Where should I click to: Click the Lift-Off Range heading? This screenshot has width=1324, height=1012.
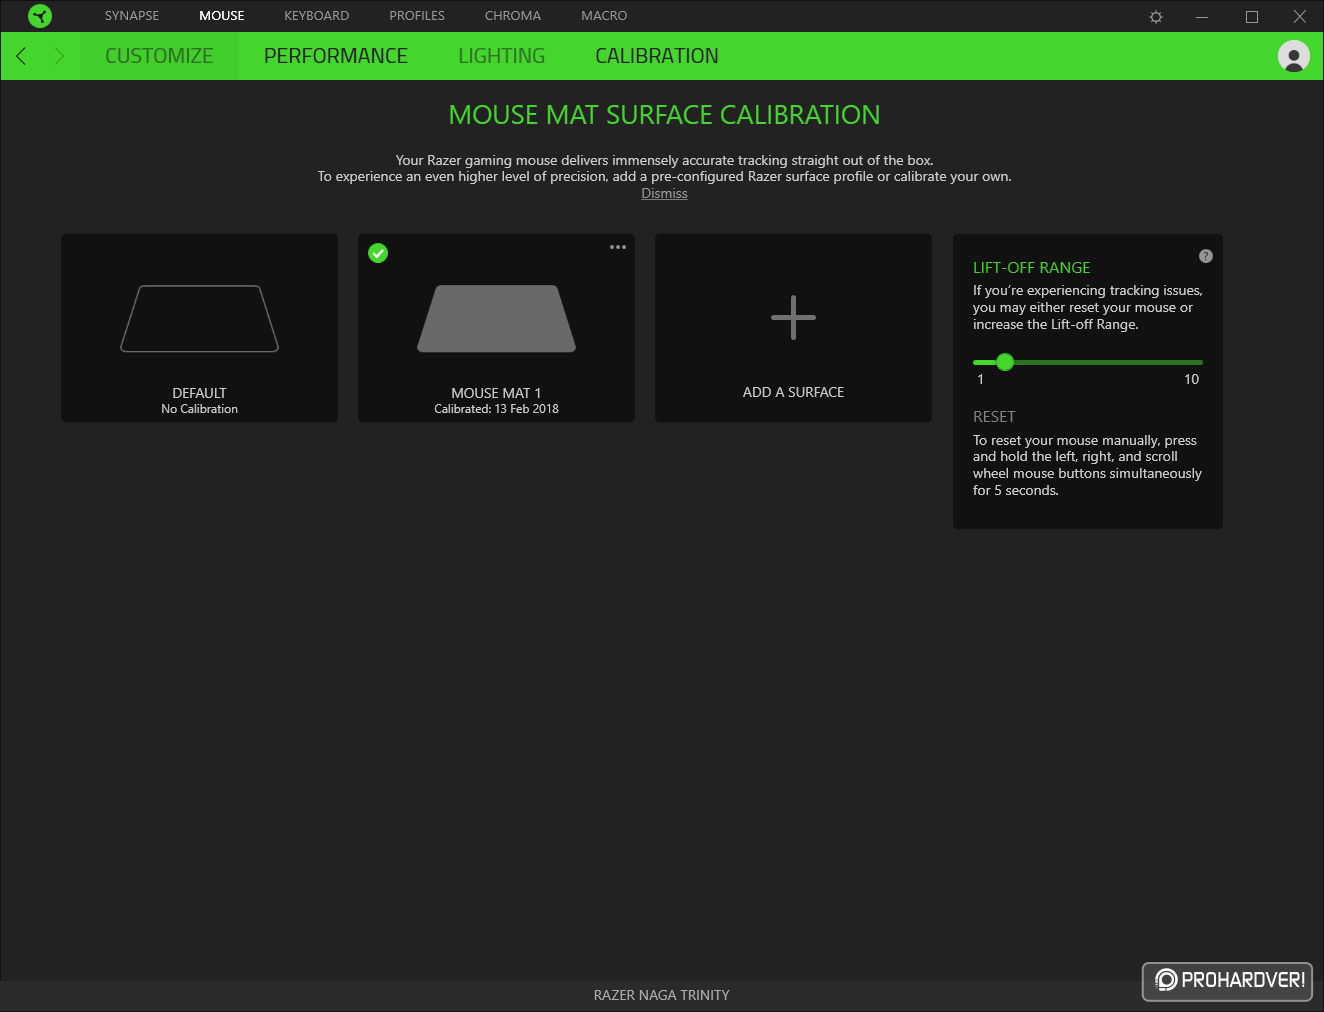1031,268
